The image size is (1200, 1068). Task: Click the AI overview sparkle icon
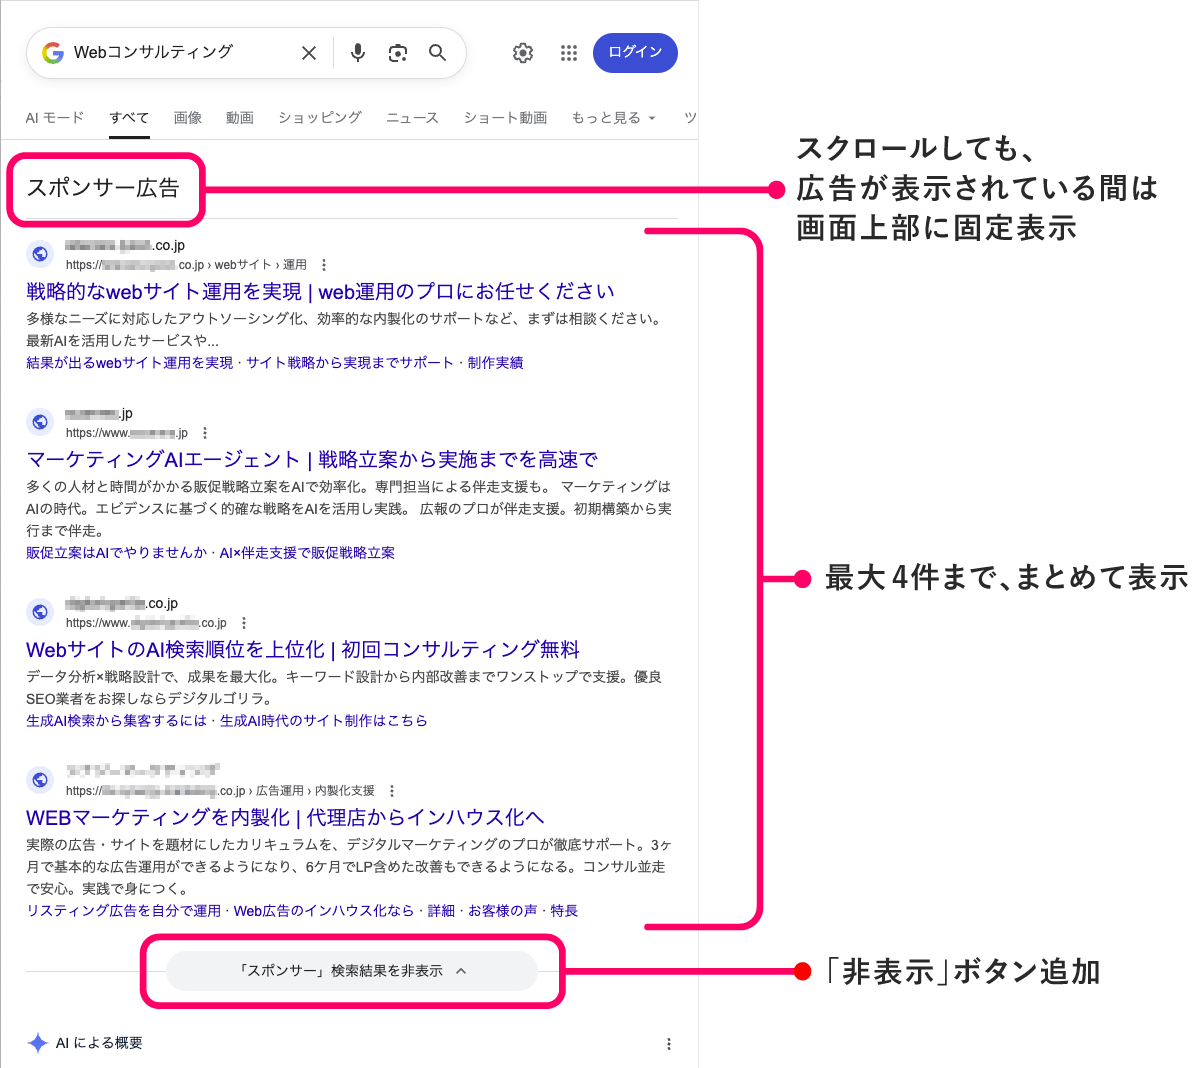tap(38, 1043)
